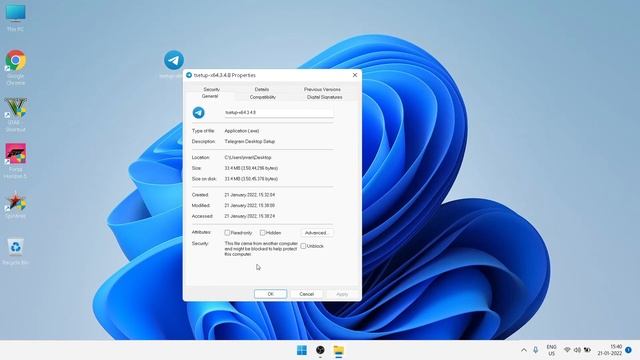The image size is (640, 360).
Task: Click the file name field in Properties
Action: (278, 112)
